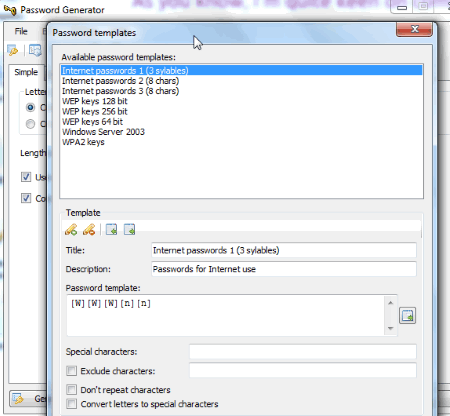Enable Don't repeat characters

click(x=71, y=389)
